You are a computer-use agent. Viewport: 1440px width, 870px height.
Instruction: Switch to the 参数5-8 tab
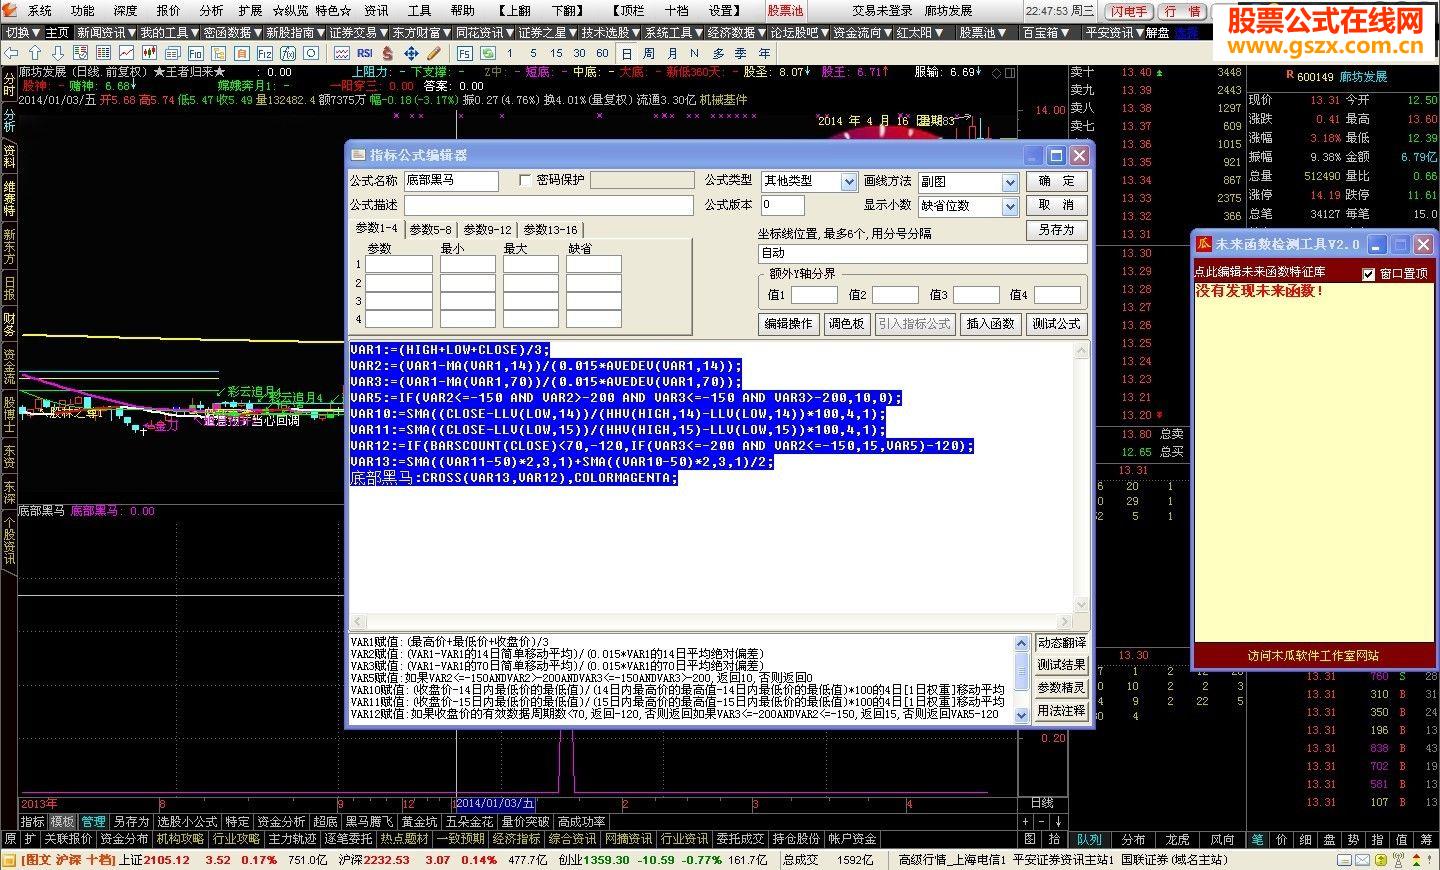(431, 230)
